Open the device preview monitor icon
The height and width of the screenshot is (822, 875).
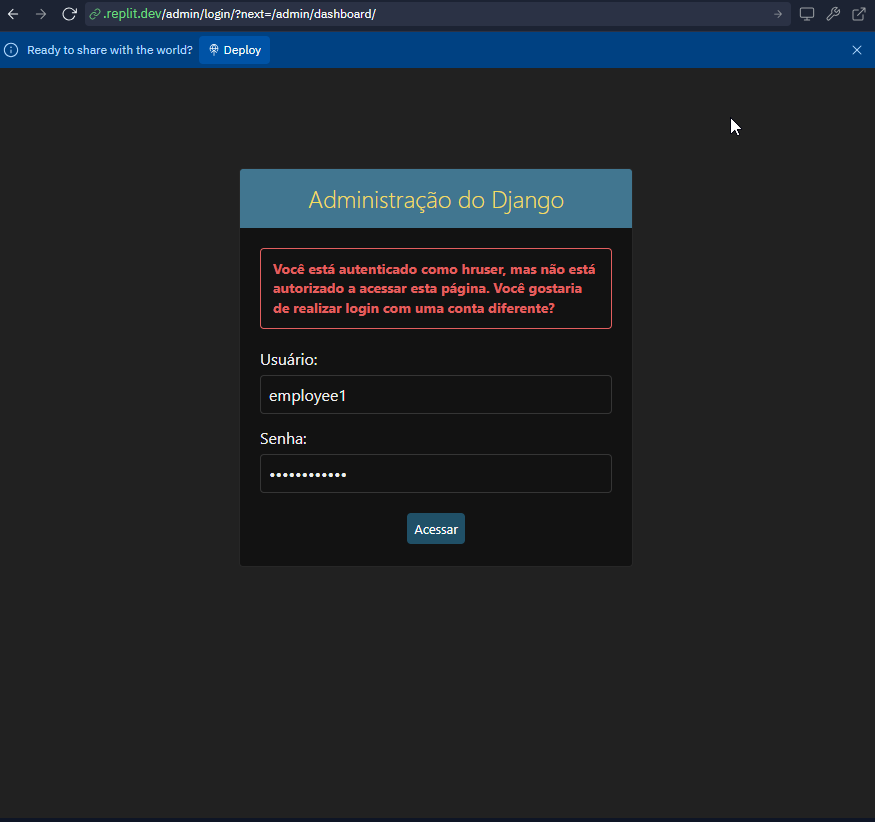click(806, 14)
